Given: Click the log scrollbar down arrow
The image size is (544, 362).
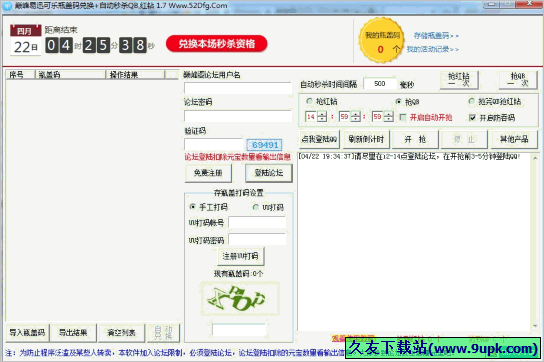Looking at the screenshot, I should tap(535, 326).
